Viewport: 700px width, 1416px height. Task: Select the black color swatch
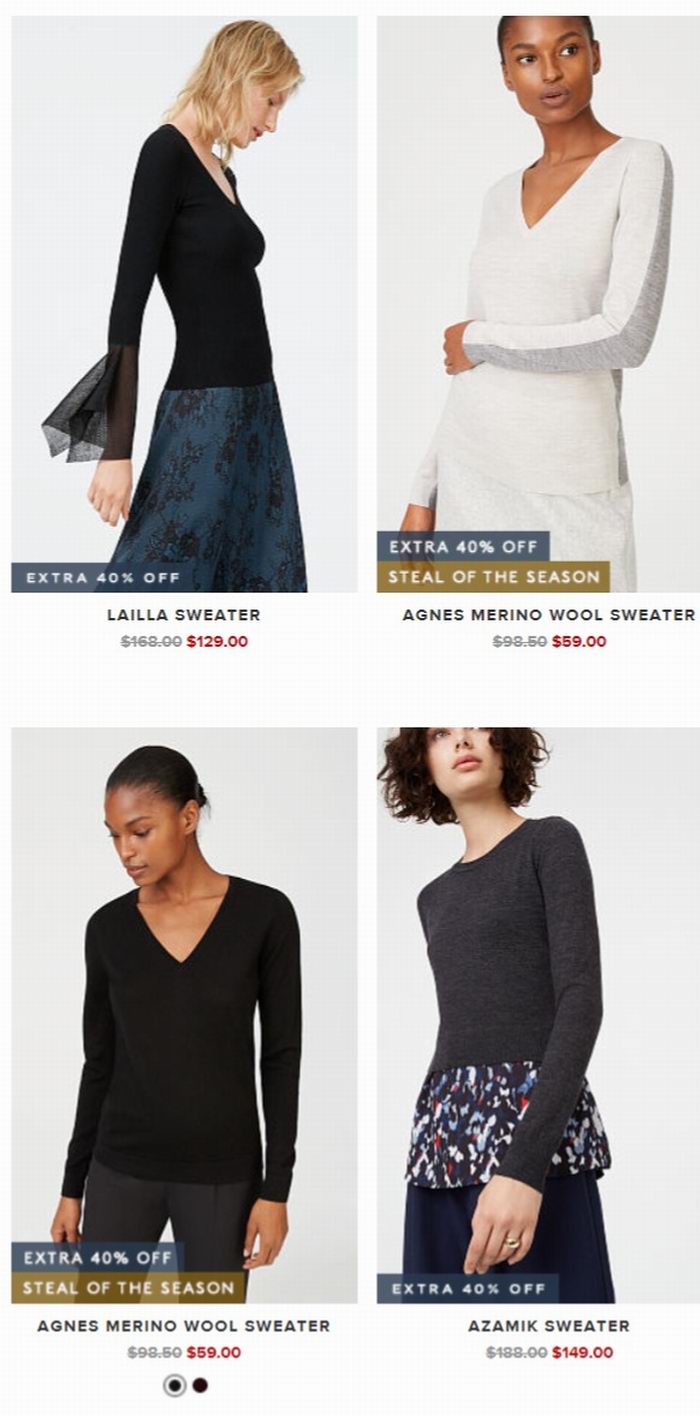point(175,1385)
